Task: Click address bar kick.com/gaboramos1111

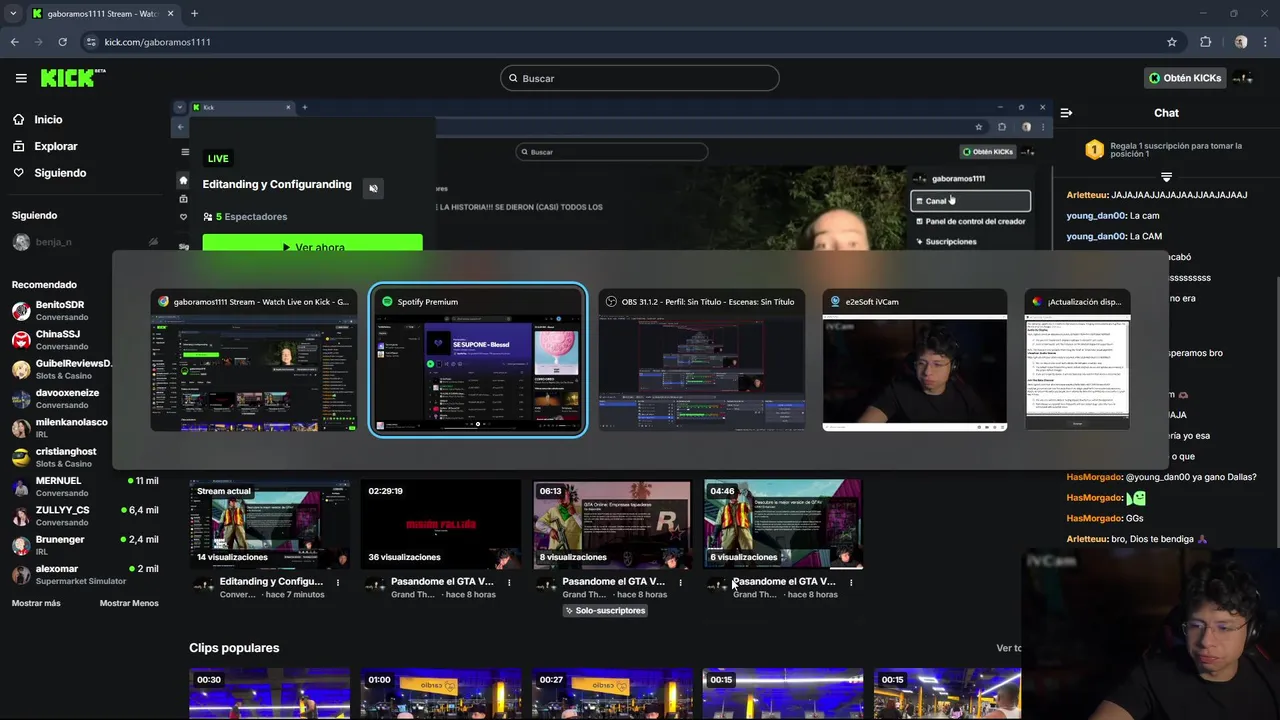Action: pyautogui.click(x=157, y=42)
